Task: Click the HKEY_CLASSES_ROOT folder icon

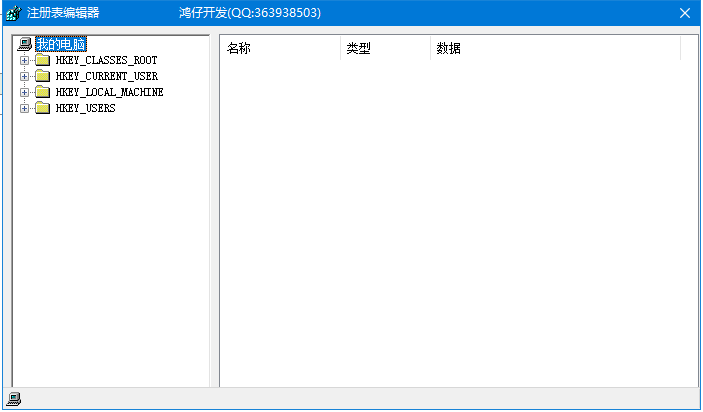Action: tap(42, 60)
